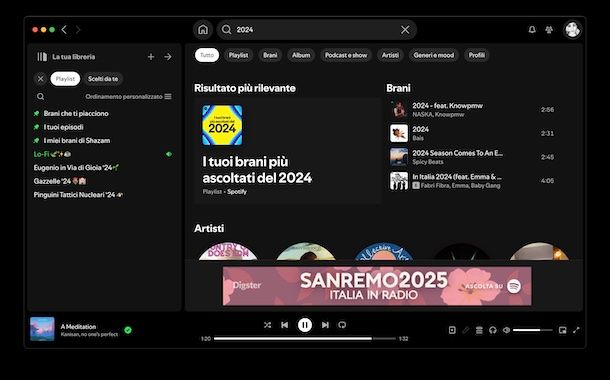
Task: Navigate forward with the right chevron
Action: (78, 30)
